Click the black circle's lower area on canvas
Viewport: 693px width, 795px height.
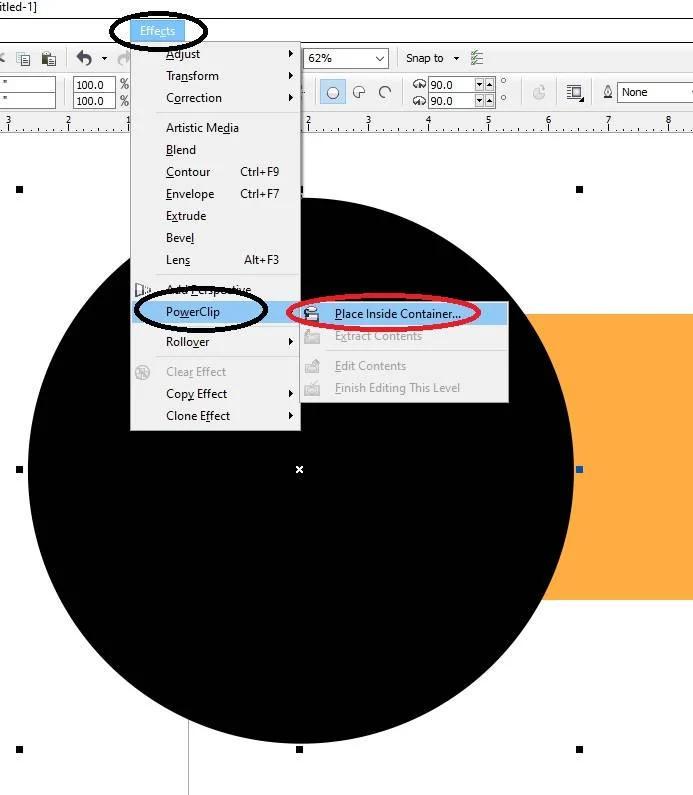(300, 608)
